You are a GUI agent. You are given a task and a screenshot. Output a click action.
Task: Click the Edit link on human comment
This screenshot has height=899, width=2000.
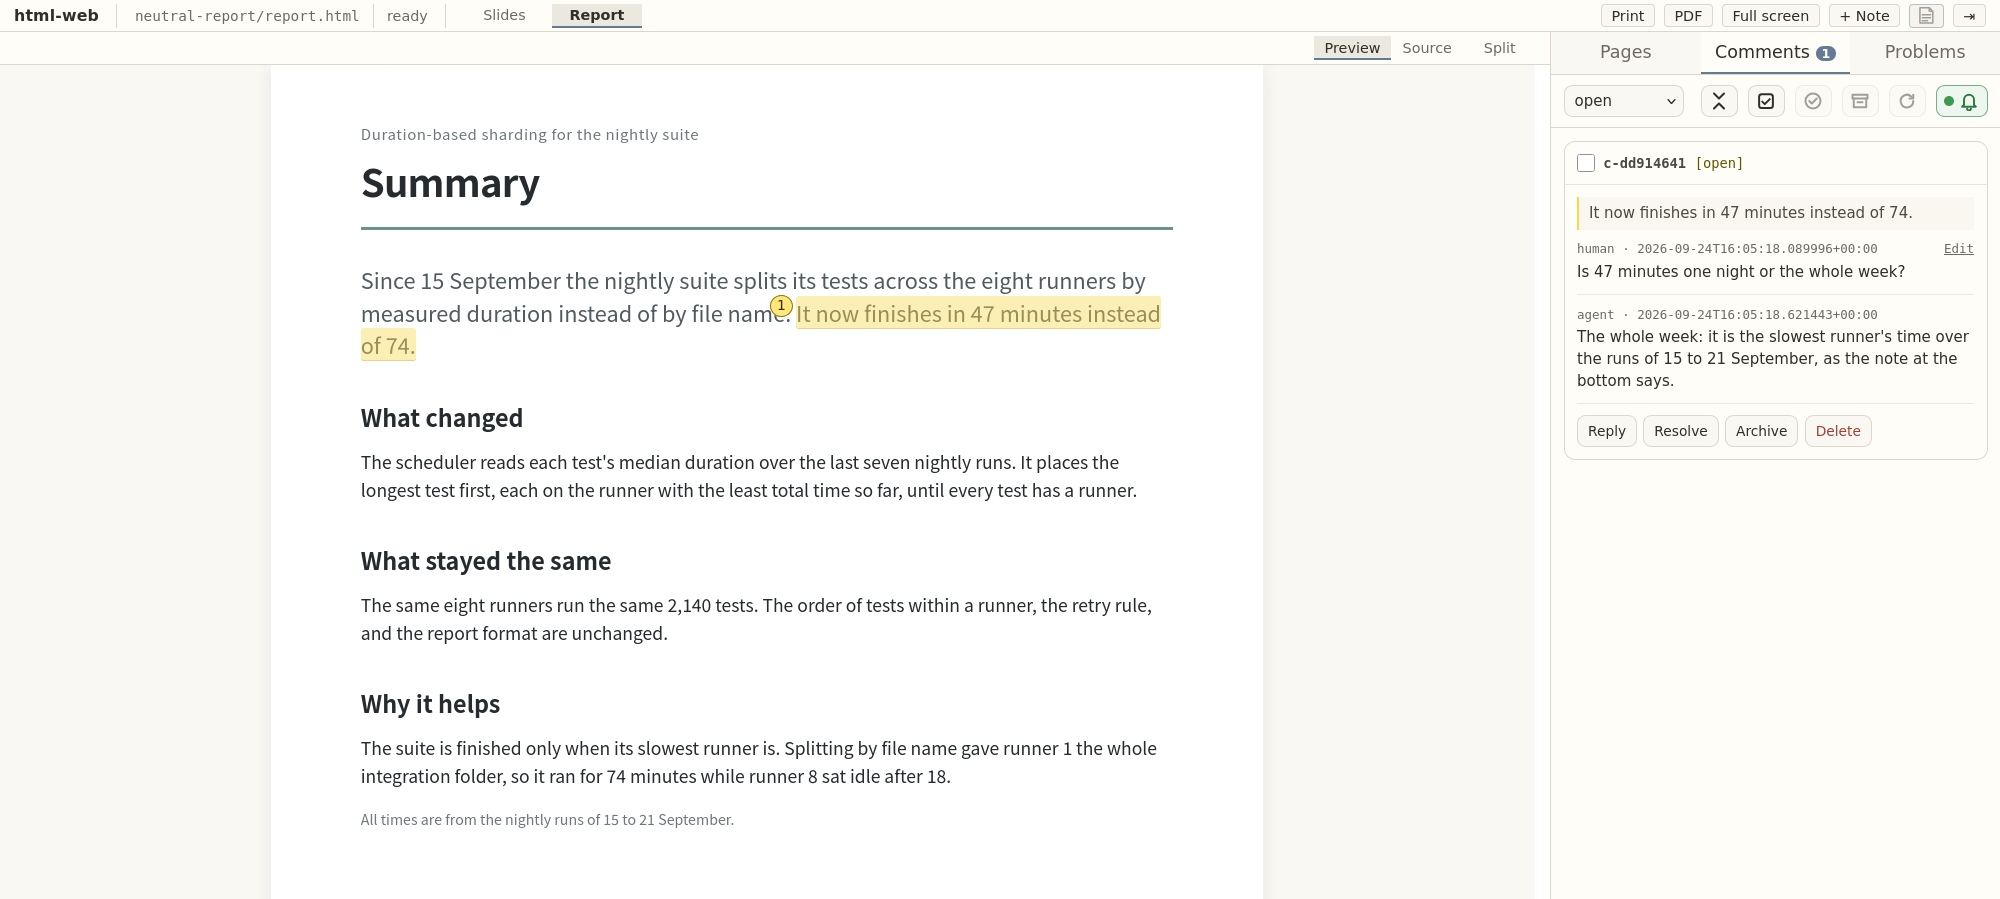(1958, 249)
